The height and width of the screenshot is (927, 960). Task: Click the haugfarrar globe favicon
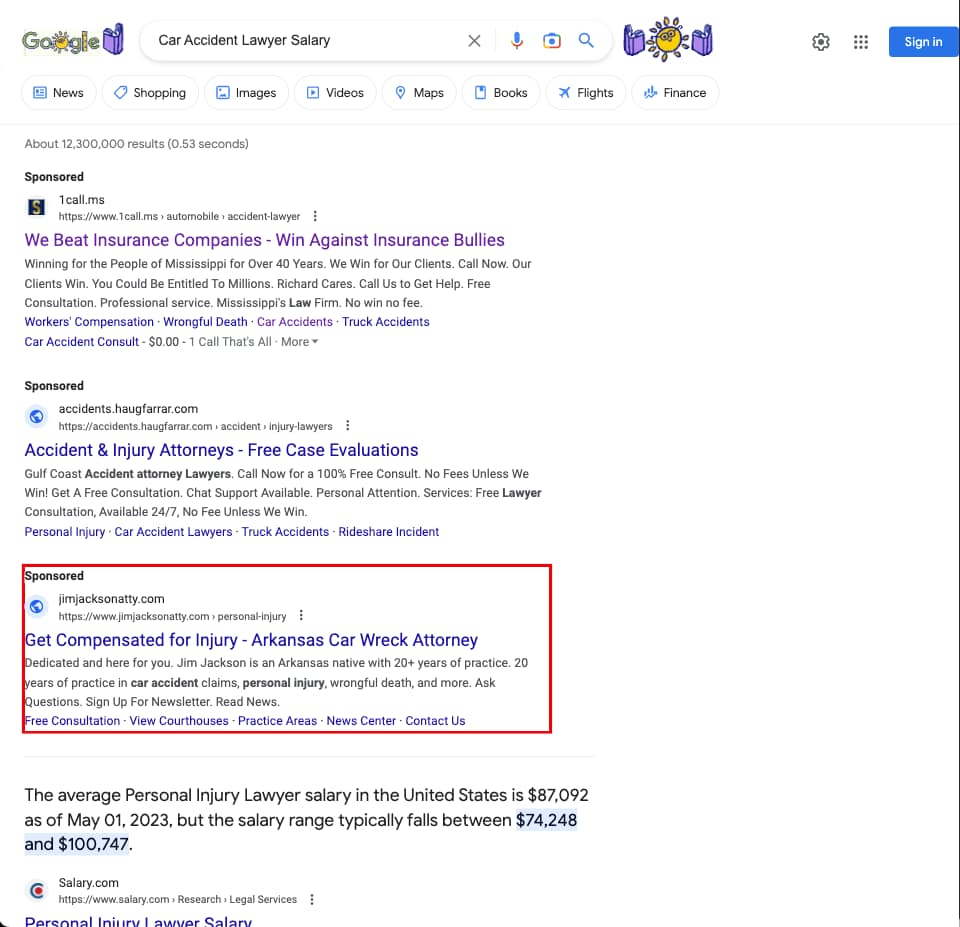[x=37, y=416]
